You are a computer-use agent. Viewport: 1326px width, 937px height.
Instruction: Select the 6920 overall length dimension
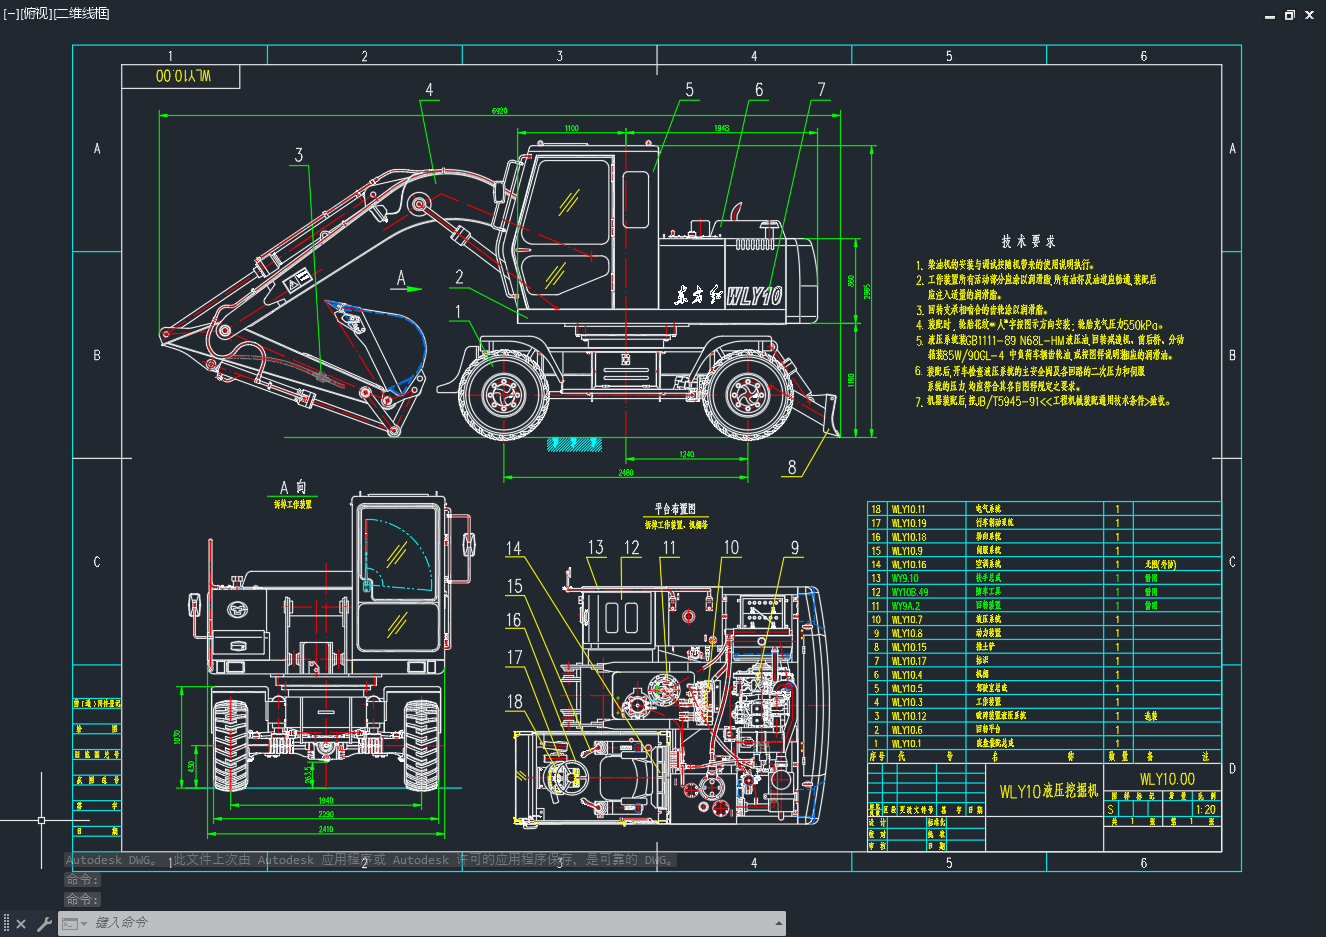tap(499, 110)
